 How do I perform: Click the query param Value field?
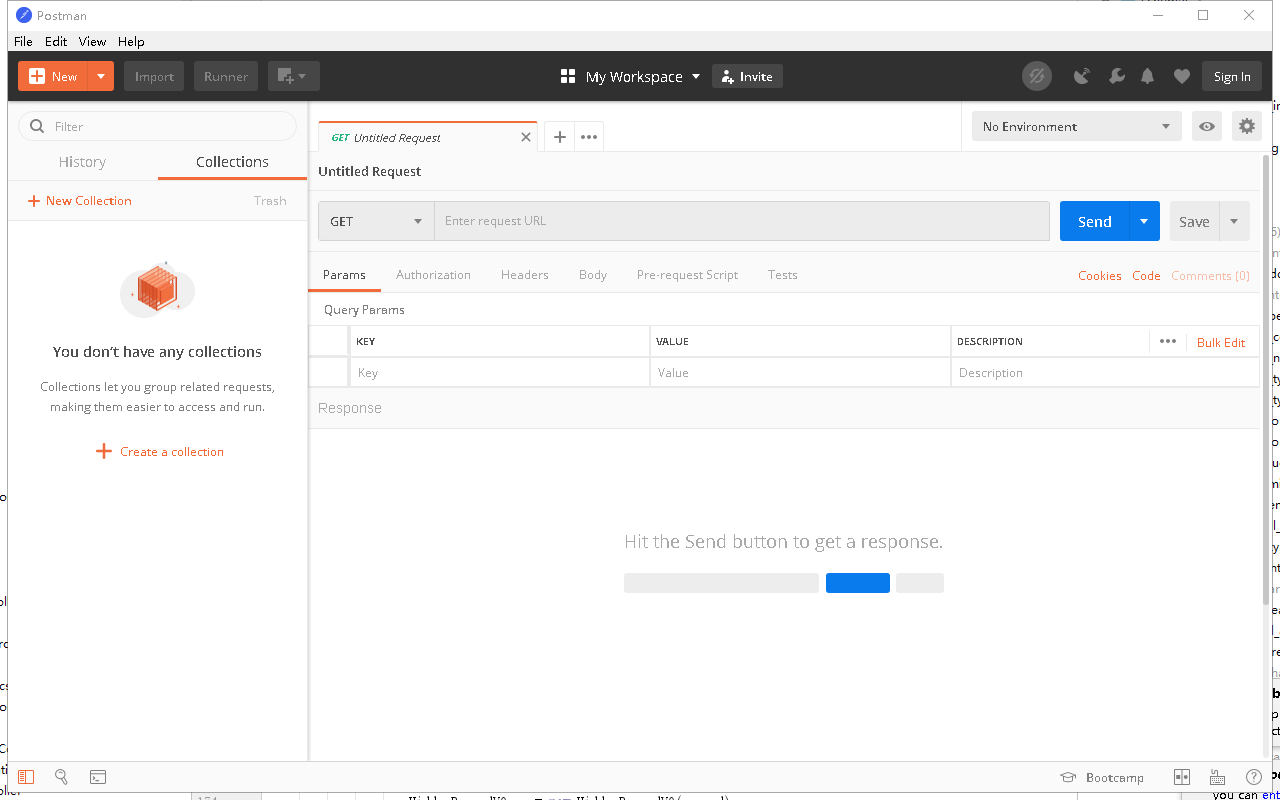pyautogui.click(x=800, y=373)
